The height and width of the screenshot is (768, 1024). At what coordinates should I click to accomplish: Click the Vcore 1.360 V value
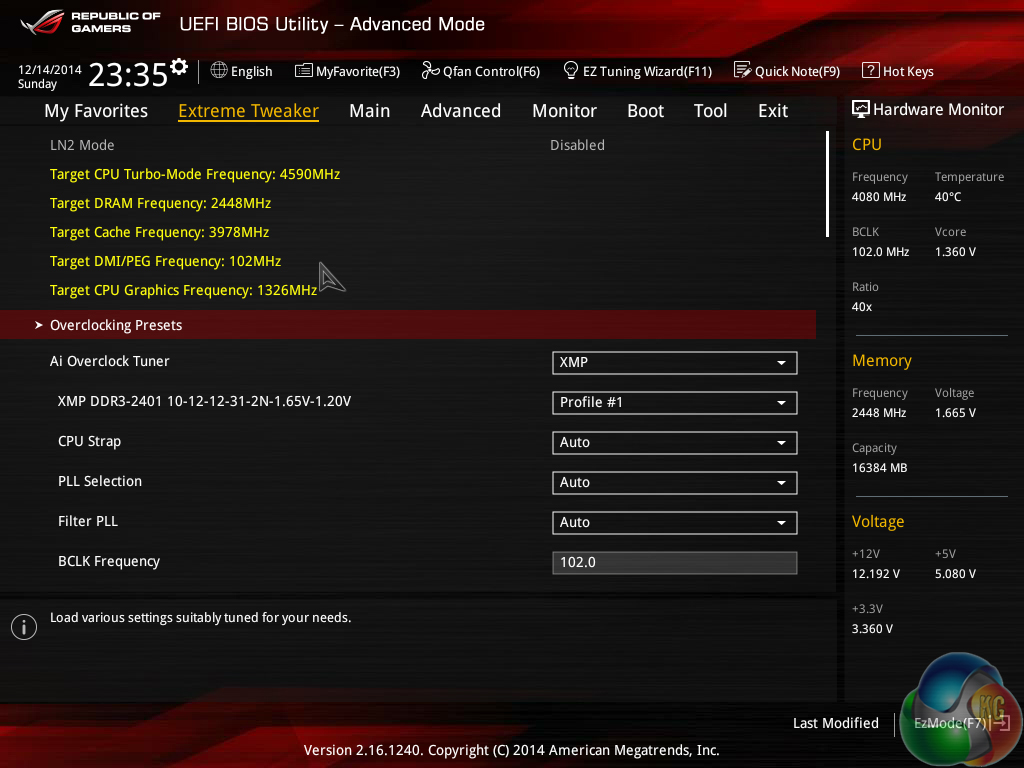[x=955, y=251]
